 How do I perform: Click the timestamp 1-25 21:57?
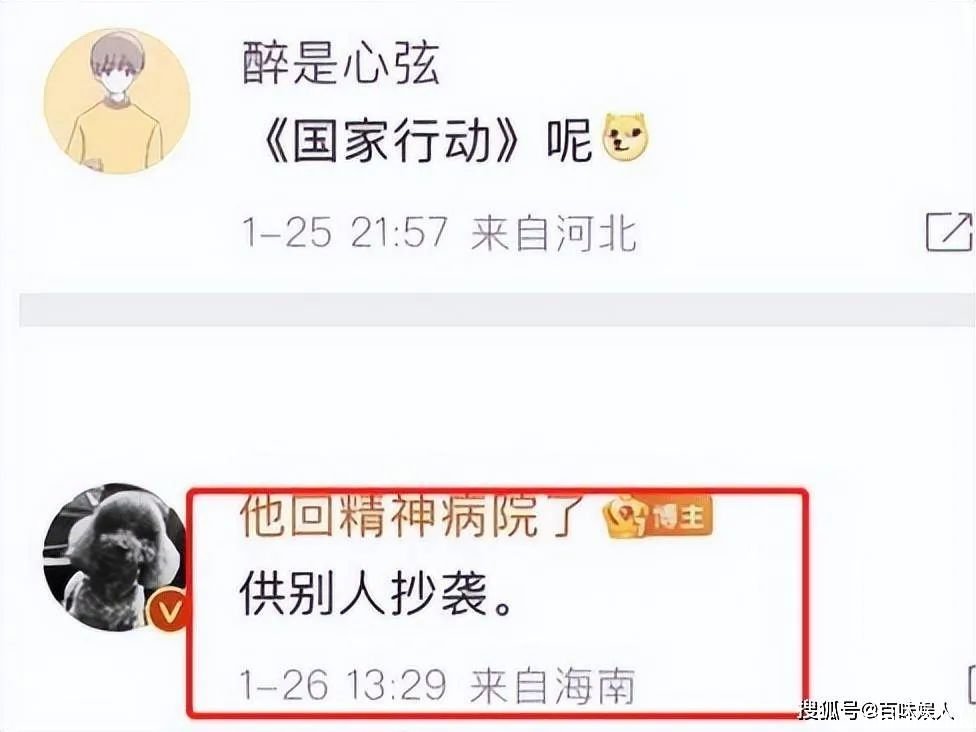345,233
